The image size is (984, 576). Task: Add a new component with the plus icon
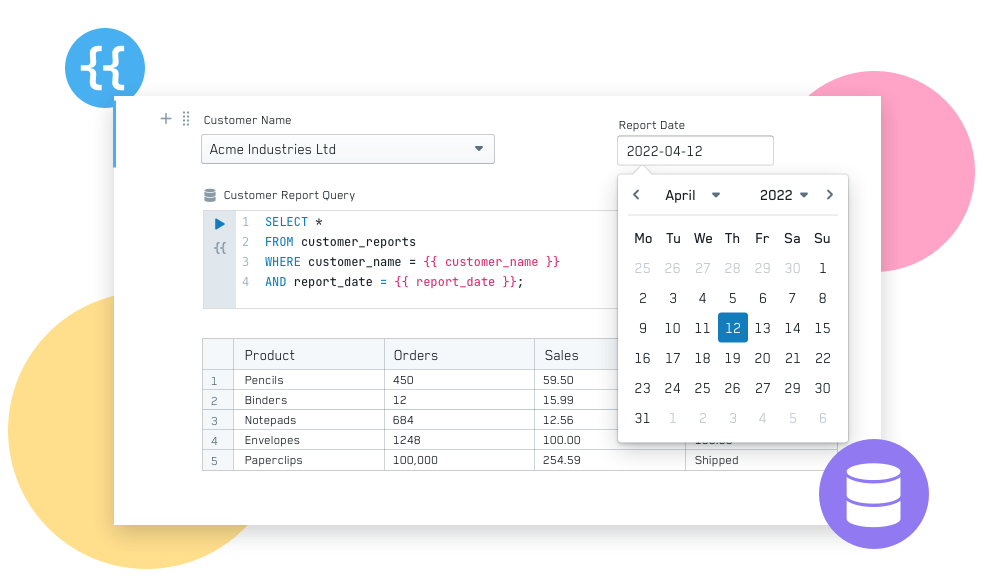[165, 118]
